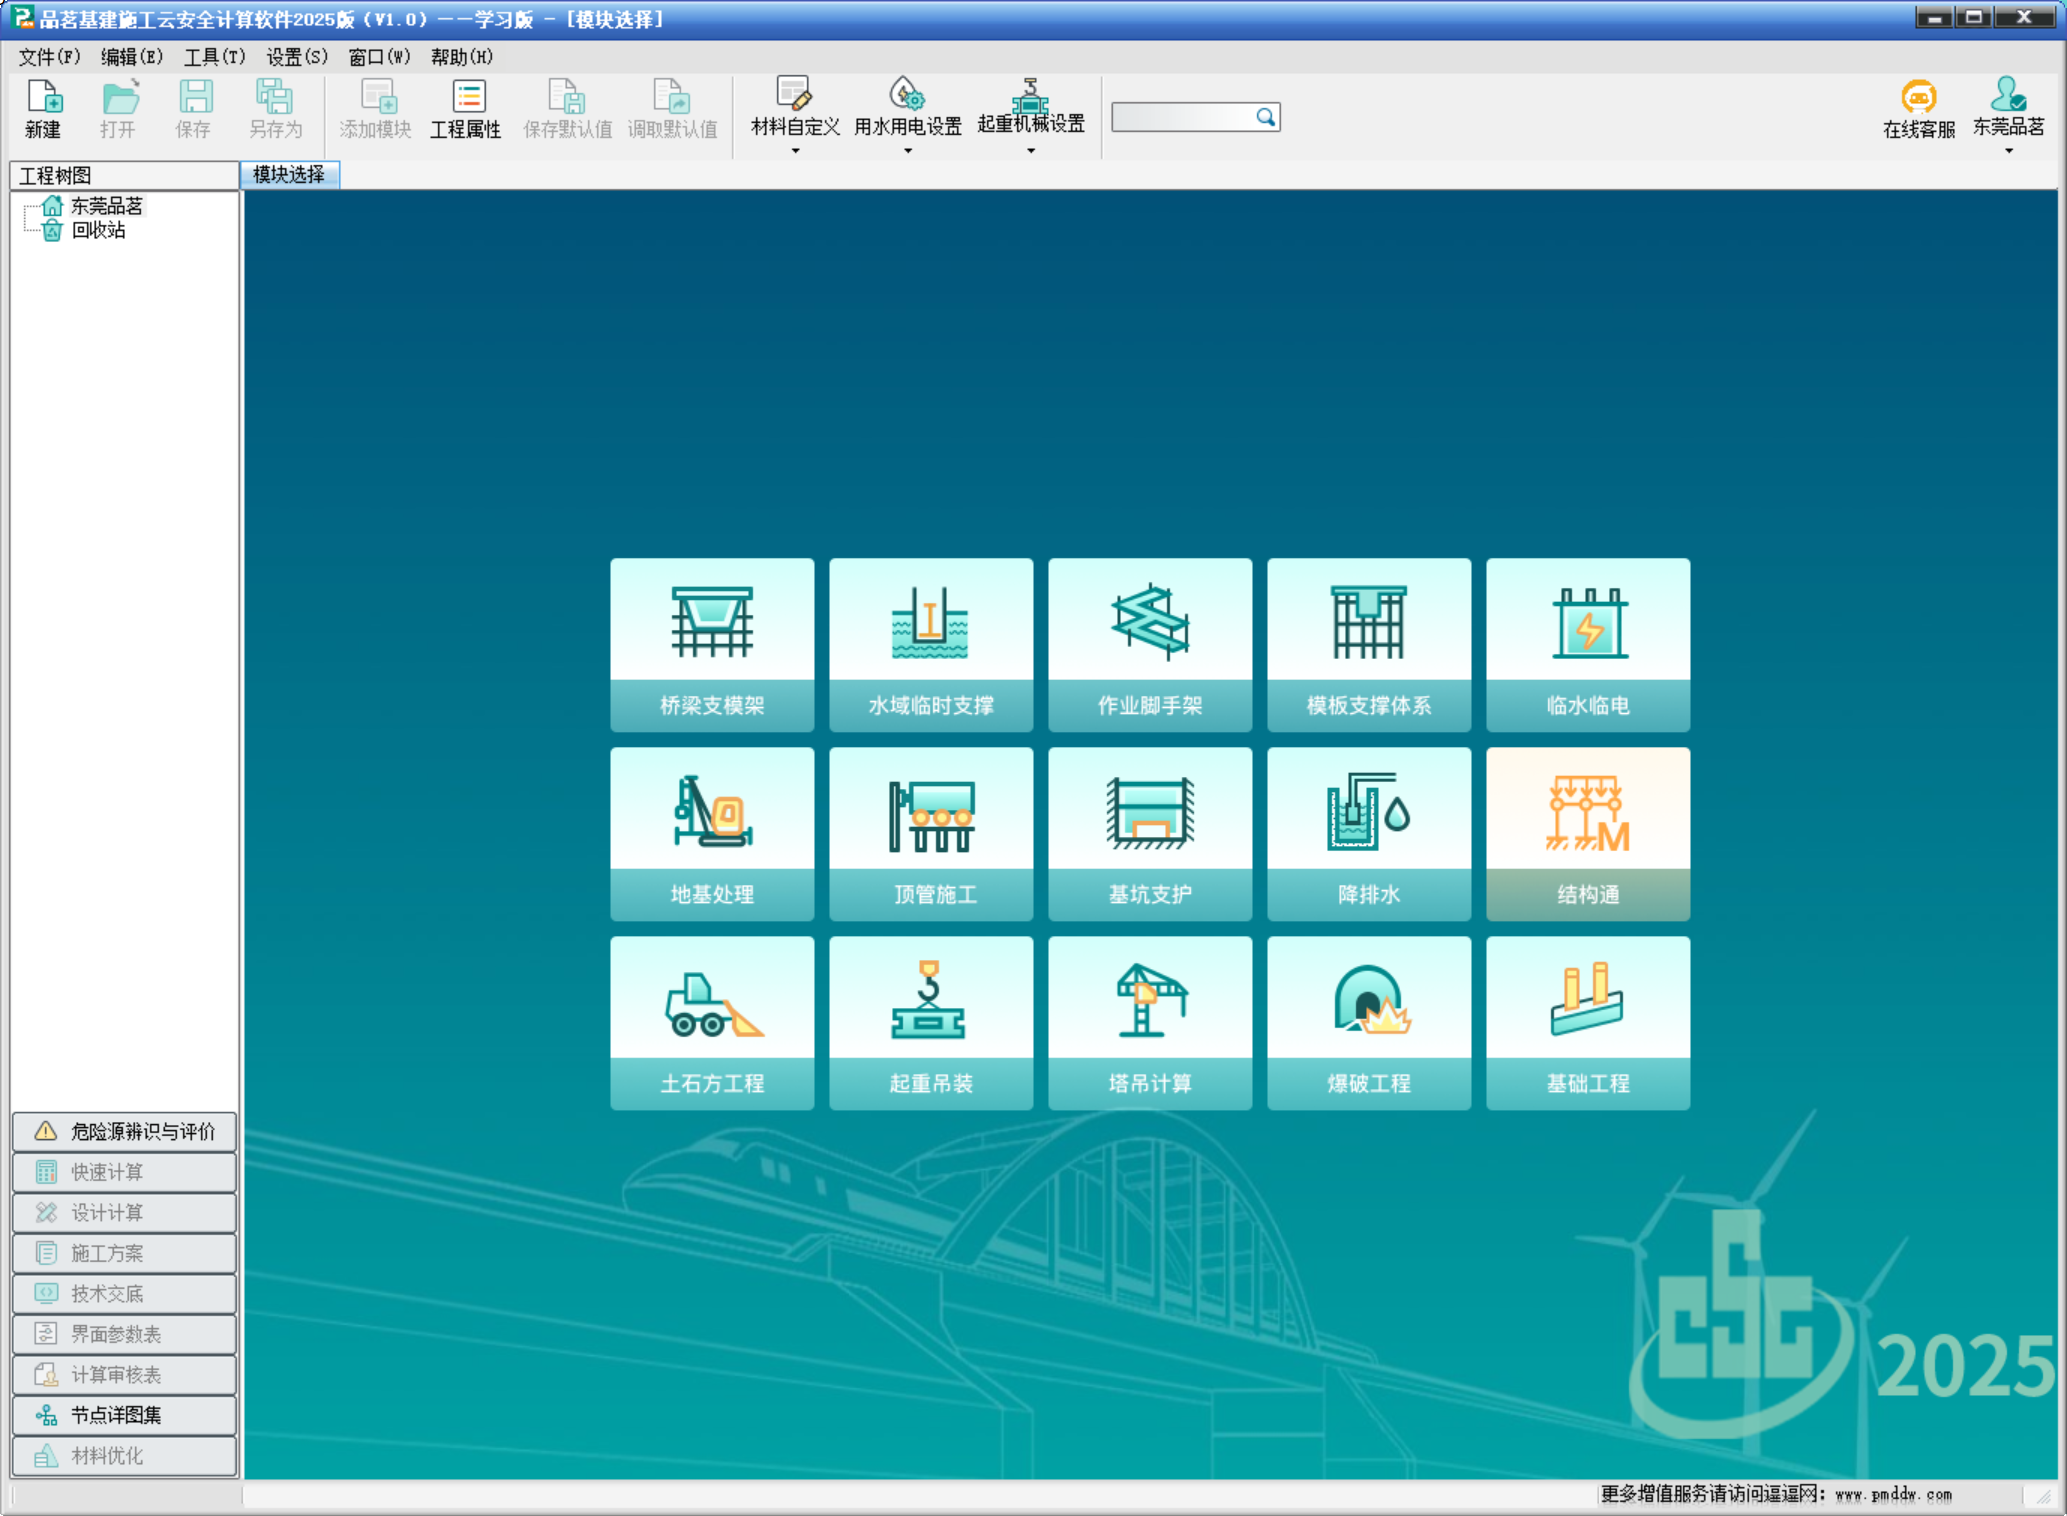This screenshot has height=1516, width=2067.
Task: Click the 新建 (New) toolbar icon
Action: click(43, 108)
